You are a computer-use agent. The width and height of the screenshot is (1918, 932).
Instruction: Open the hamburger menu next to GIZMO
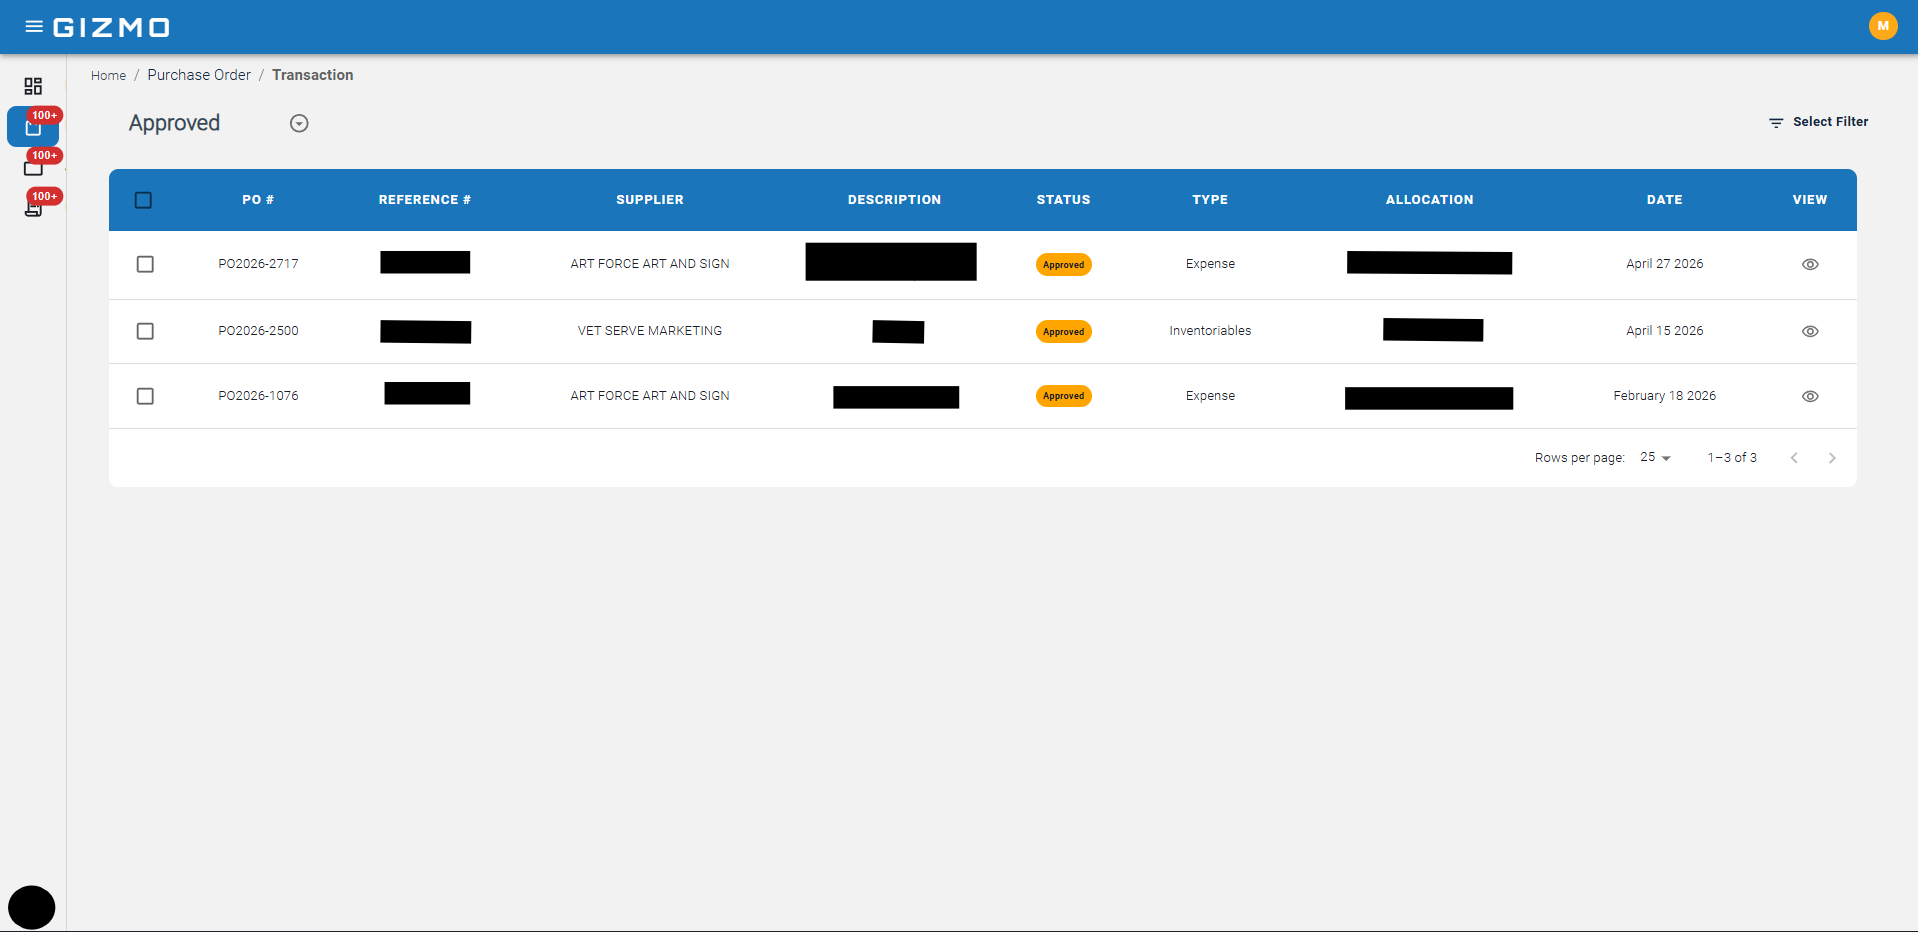click(34, 27)
